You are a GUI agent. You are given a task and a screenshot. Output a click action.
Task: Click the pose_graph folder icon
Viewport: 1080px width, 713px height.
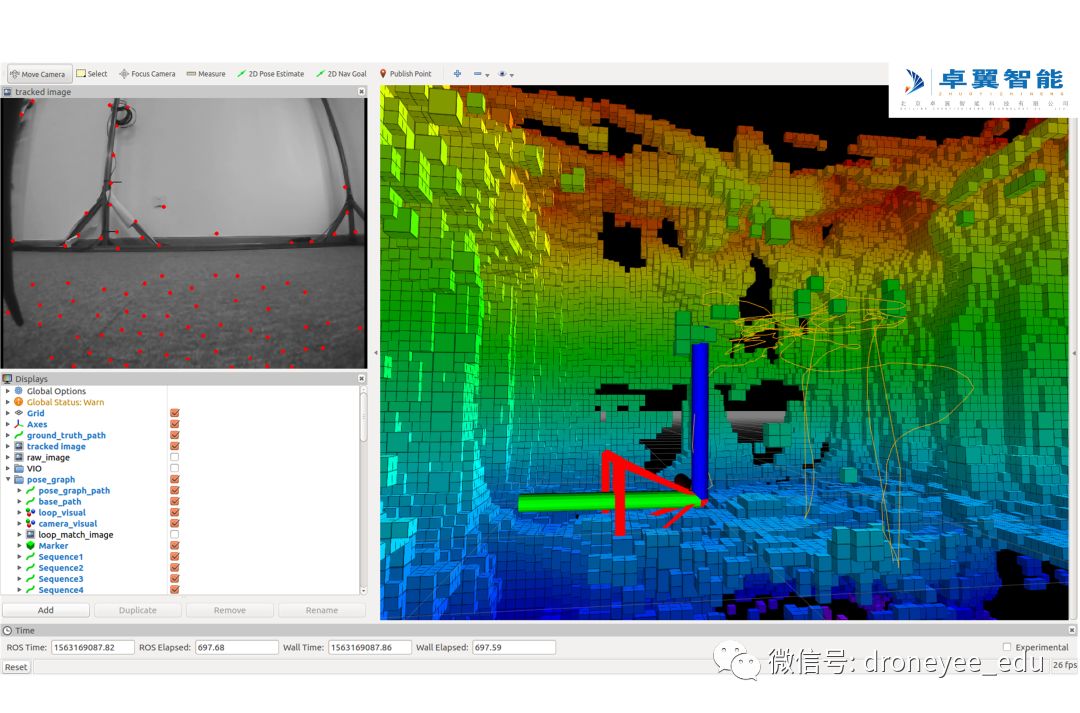click(x=19, y=479)
